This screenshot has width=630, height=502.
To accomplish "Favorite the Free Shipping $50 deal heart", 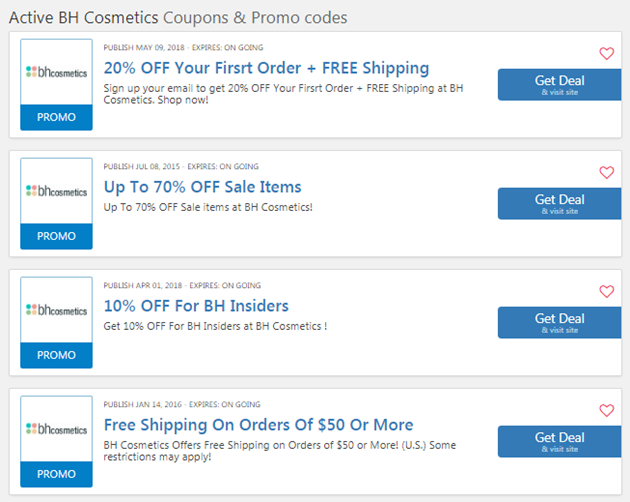I will point(607,410).
